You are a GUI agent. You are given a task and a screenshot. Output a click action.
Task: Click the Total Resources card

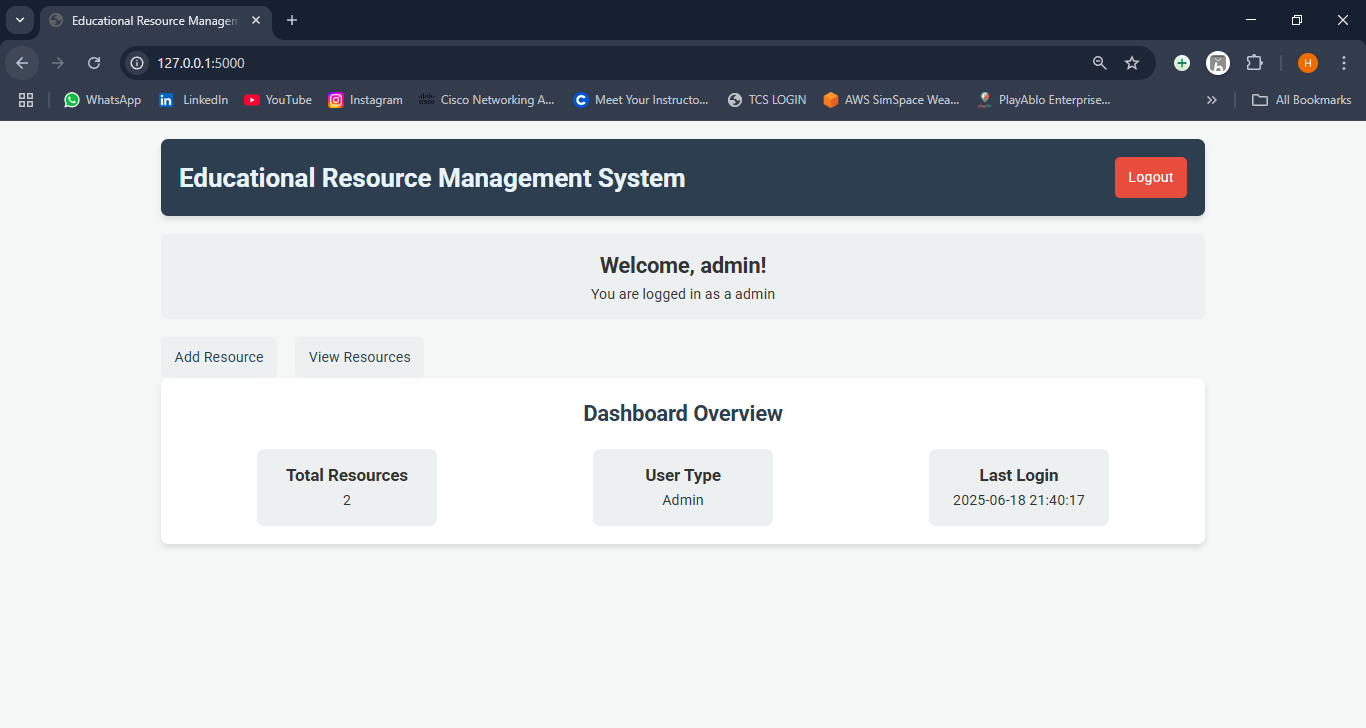(347, 487)
